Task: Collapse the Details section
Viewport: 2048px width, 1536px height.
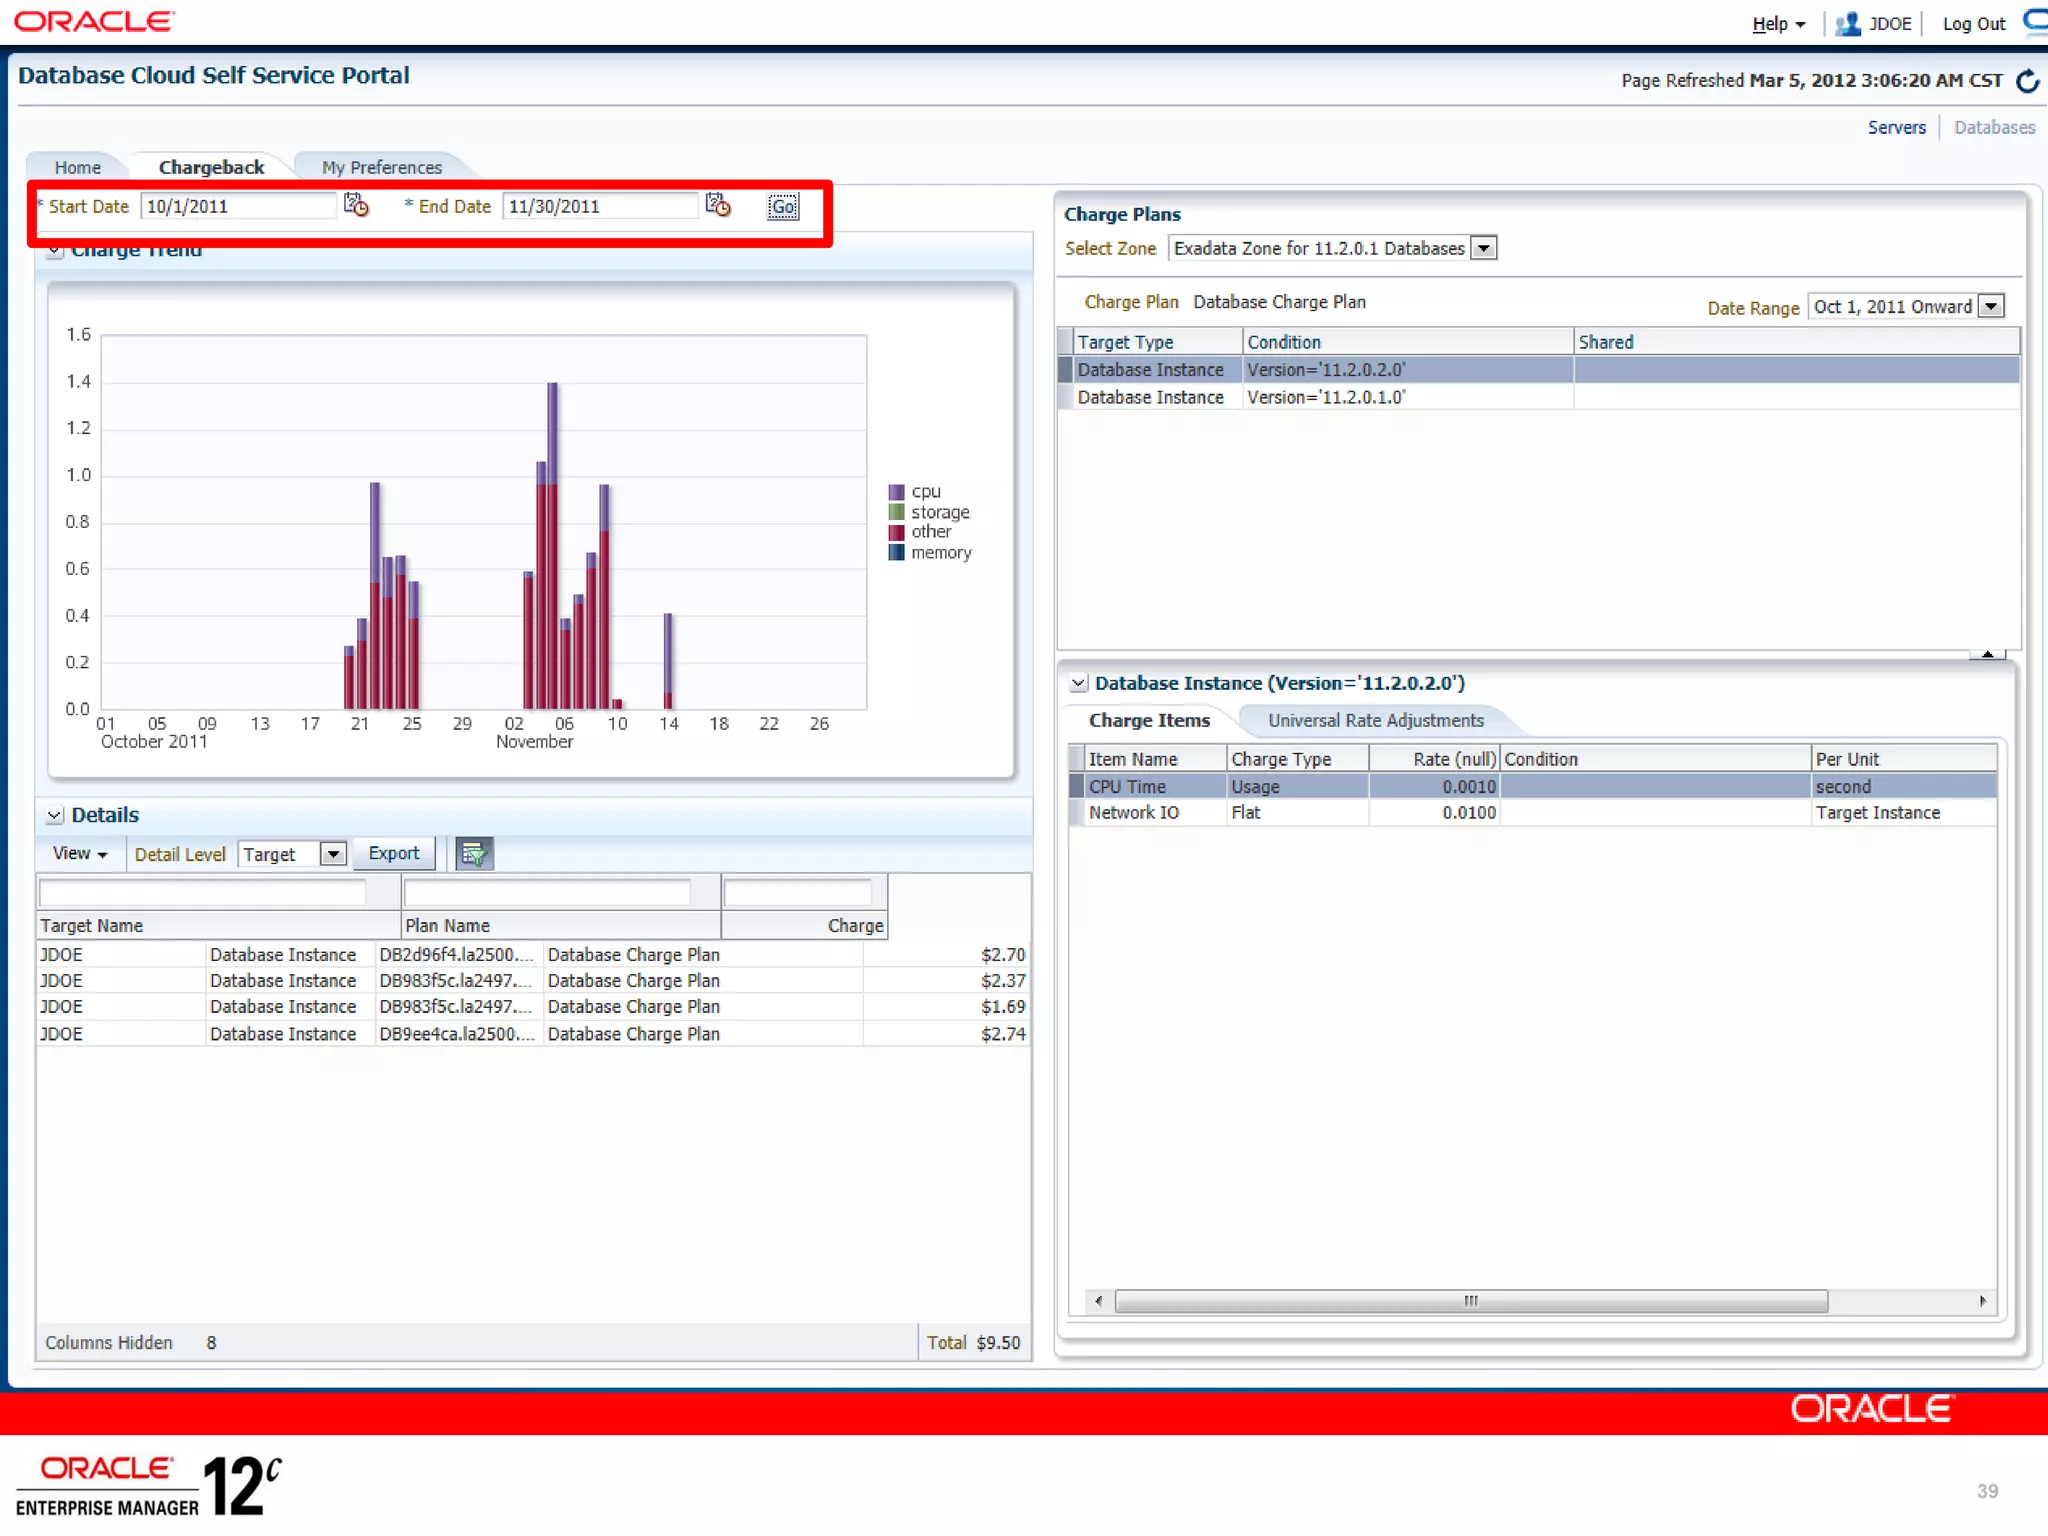Action: point(55,816)
